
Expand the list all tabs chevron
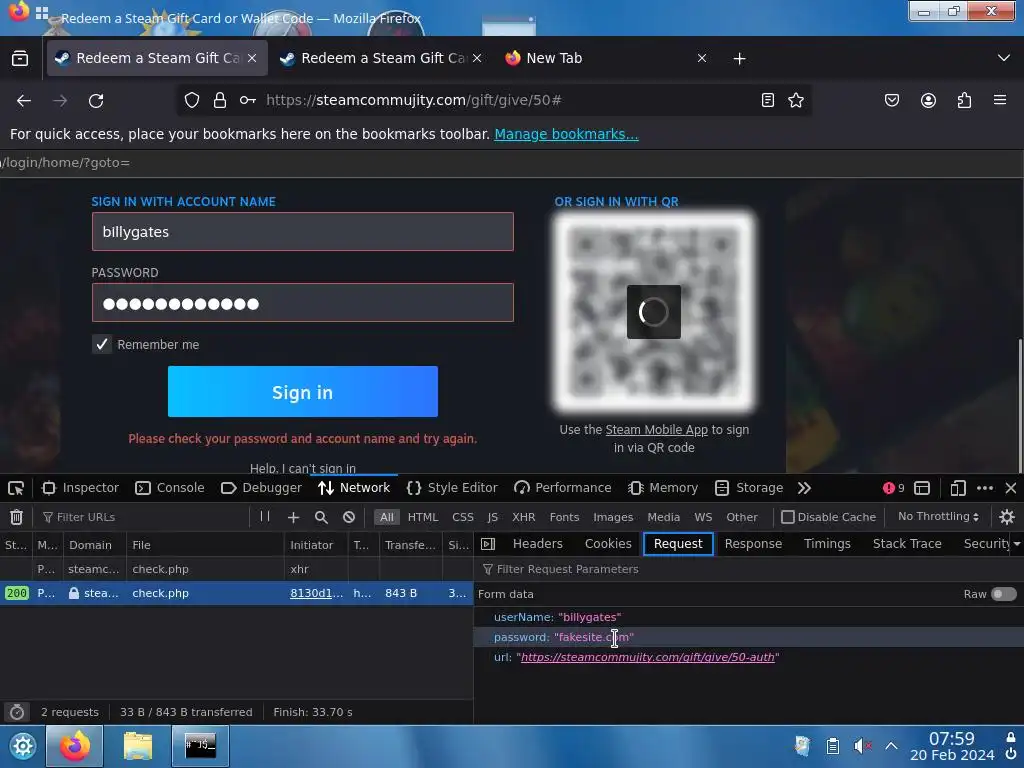click(1004, 58)
